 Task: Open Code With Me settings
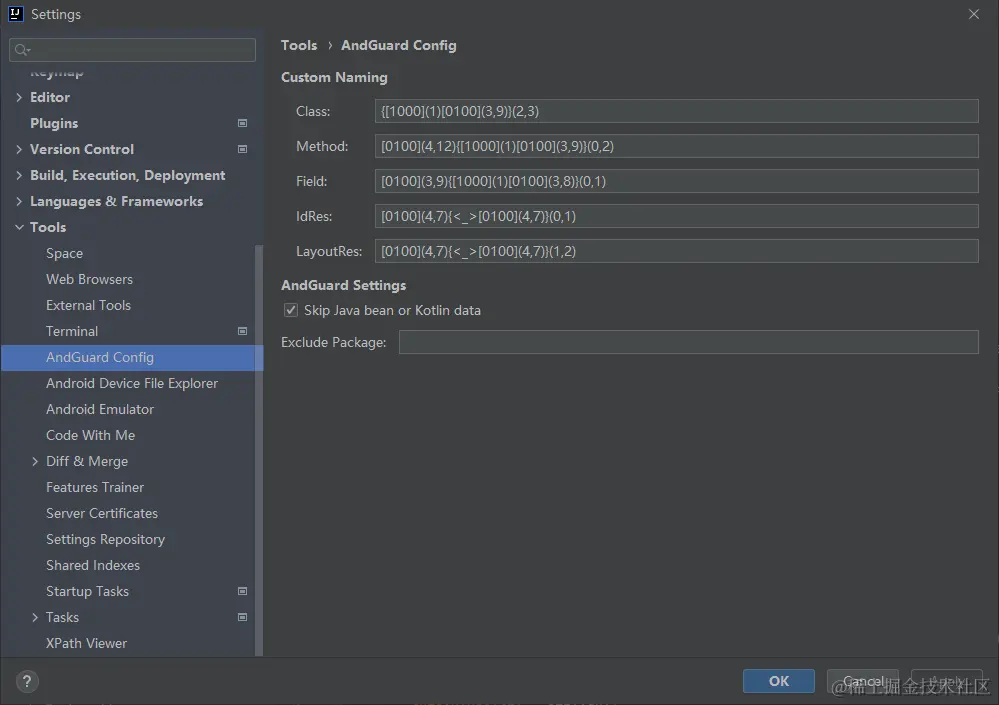(x=90, y=435)
